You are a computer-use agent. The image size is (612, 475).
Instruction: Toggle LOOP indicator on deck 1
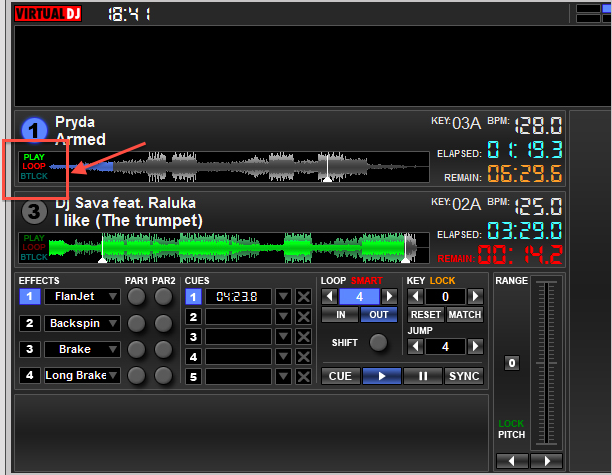(34, 166)
